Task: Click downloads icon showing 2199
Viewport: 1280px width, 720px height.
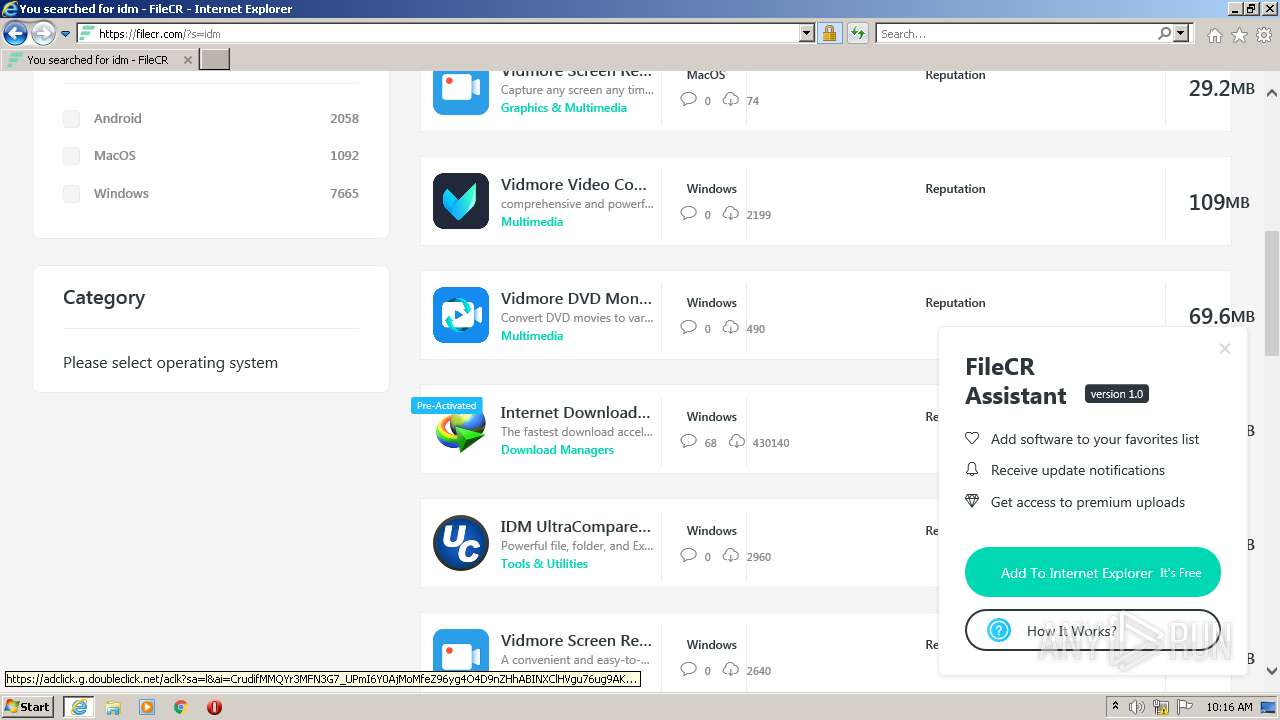Action: (x=731, y=213)
